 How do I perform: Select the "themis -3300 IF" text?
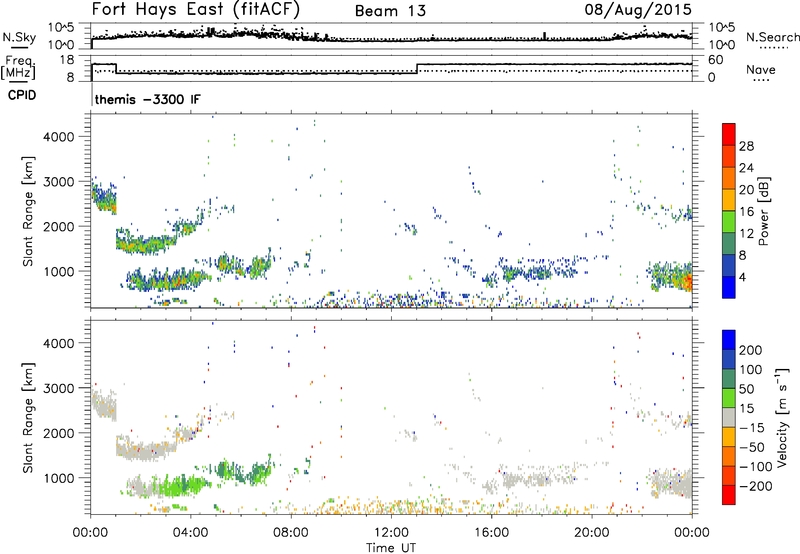(x=147, y=99)
